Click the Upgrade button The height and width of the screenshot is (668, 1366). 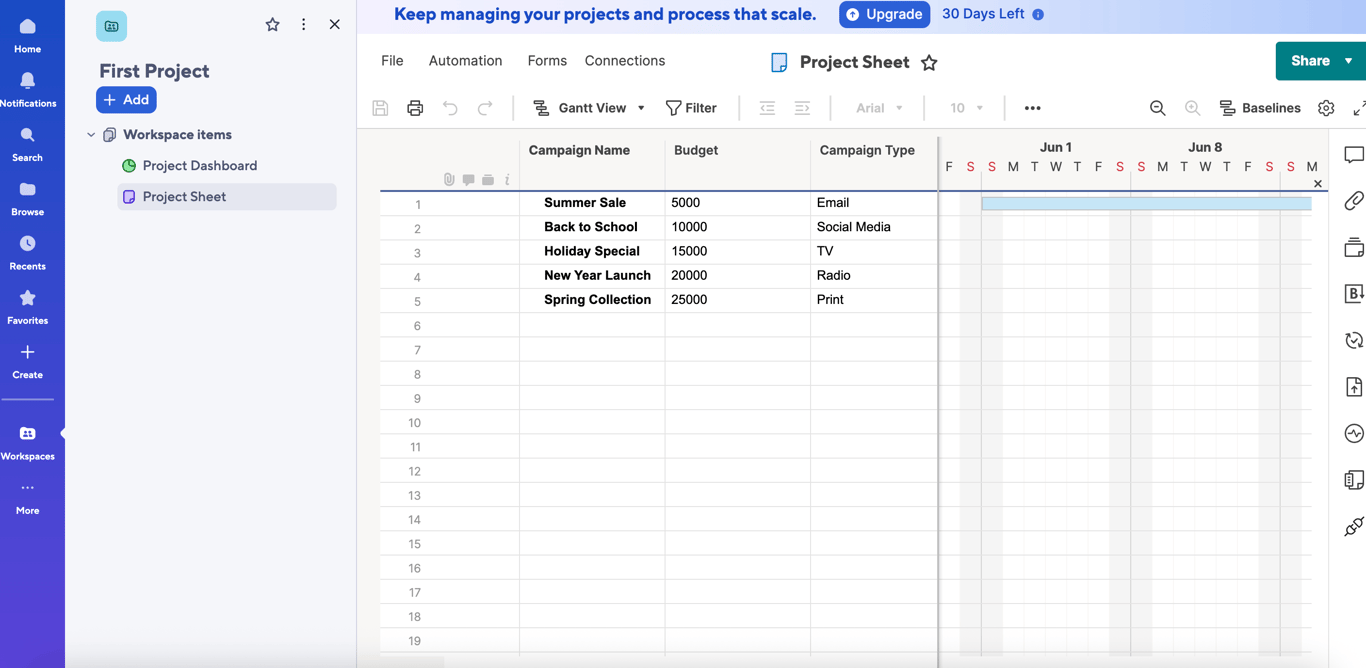tap(884, 14)
